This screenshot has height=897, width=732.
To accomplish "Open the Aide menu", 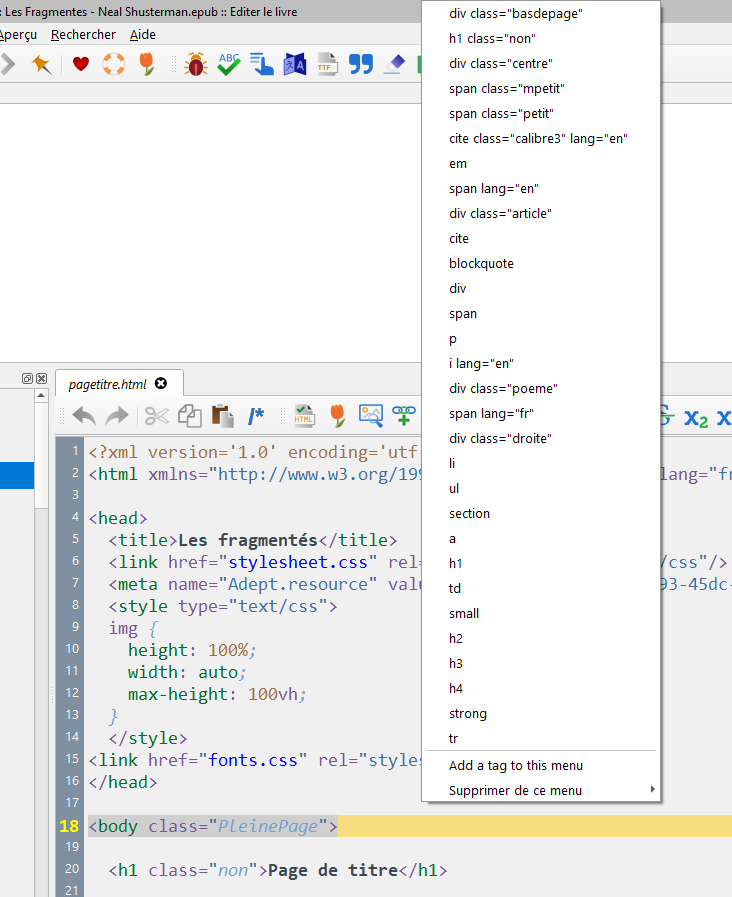I will tap(142, 34).
